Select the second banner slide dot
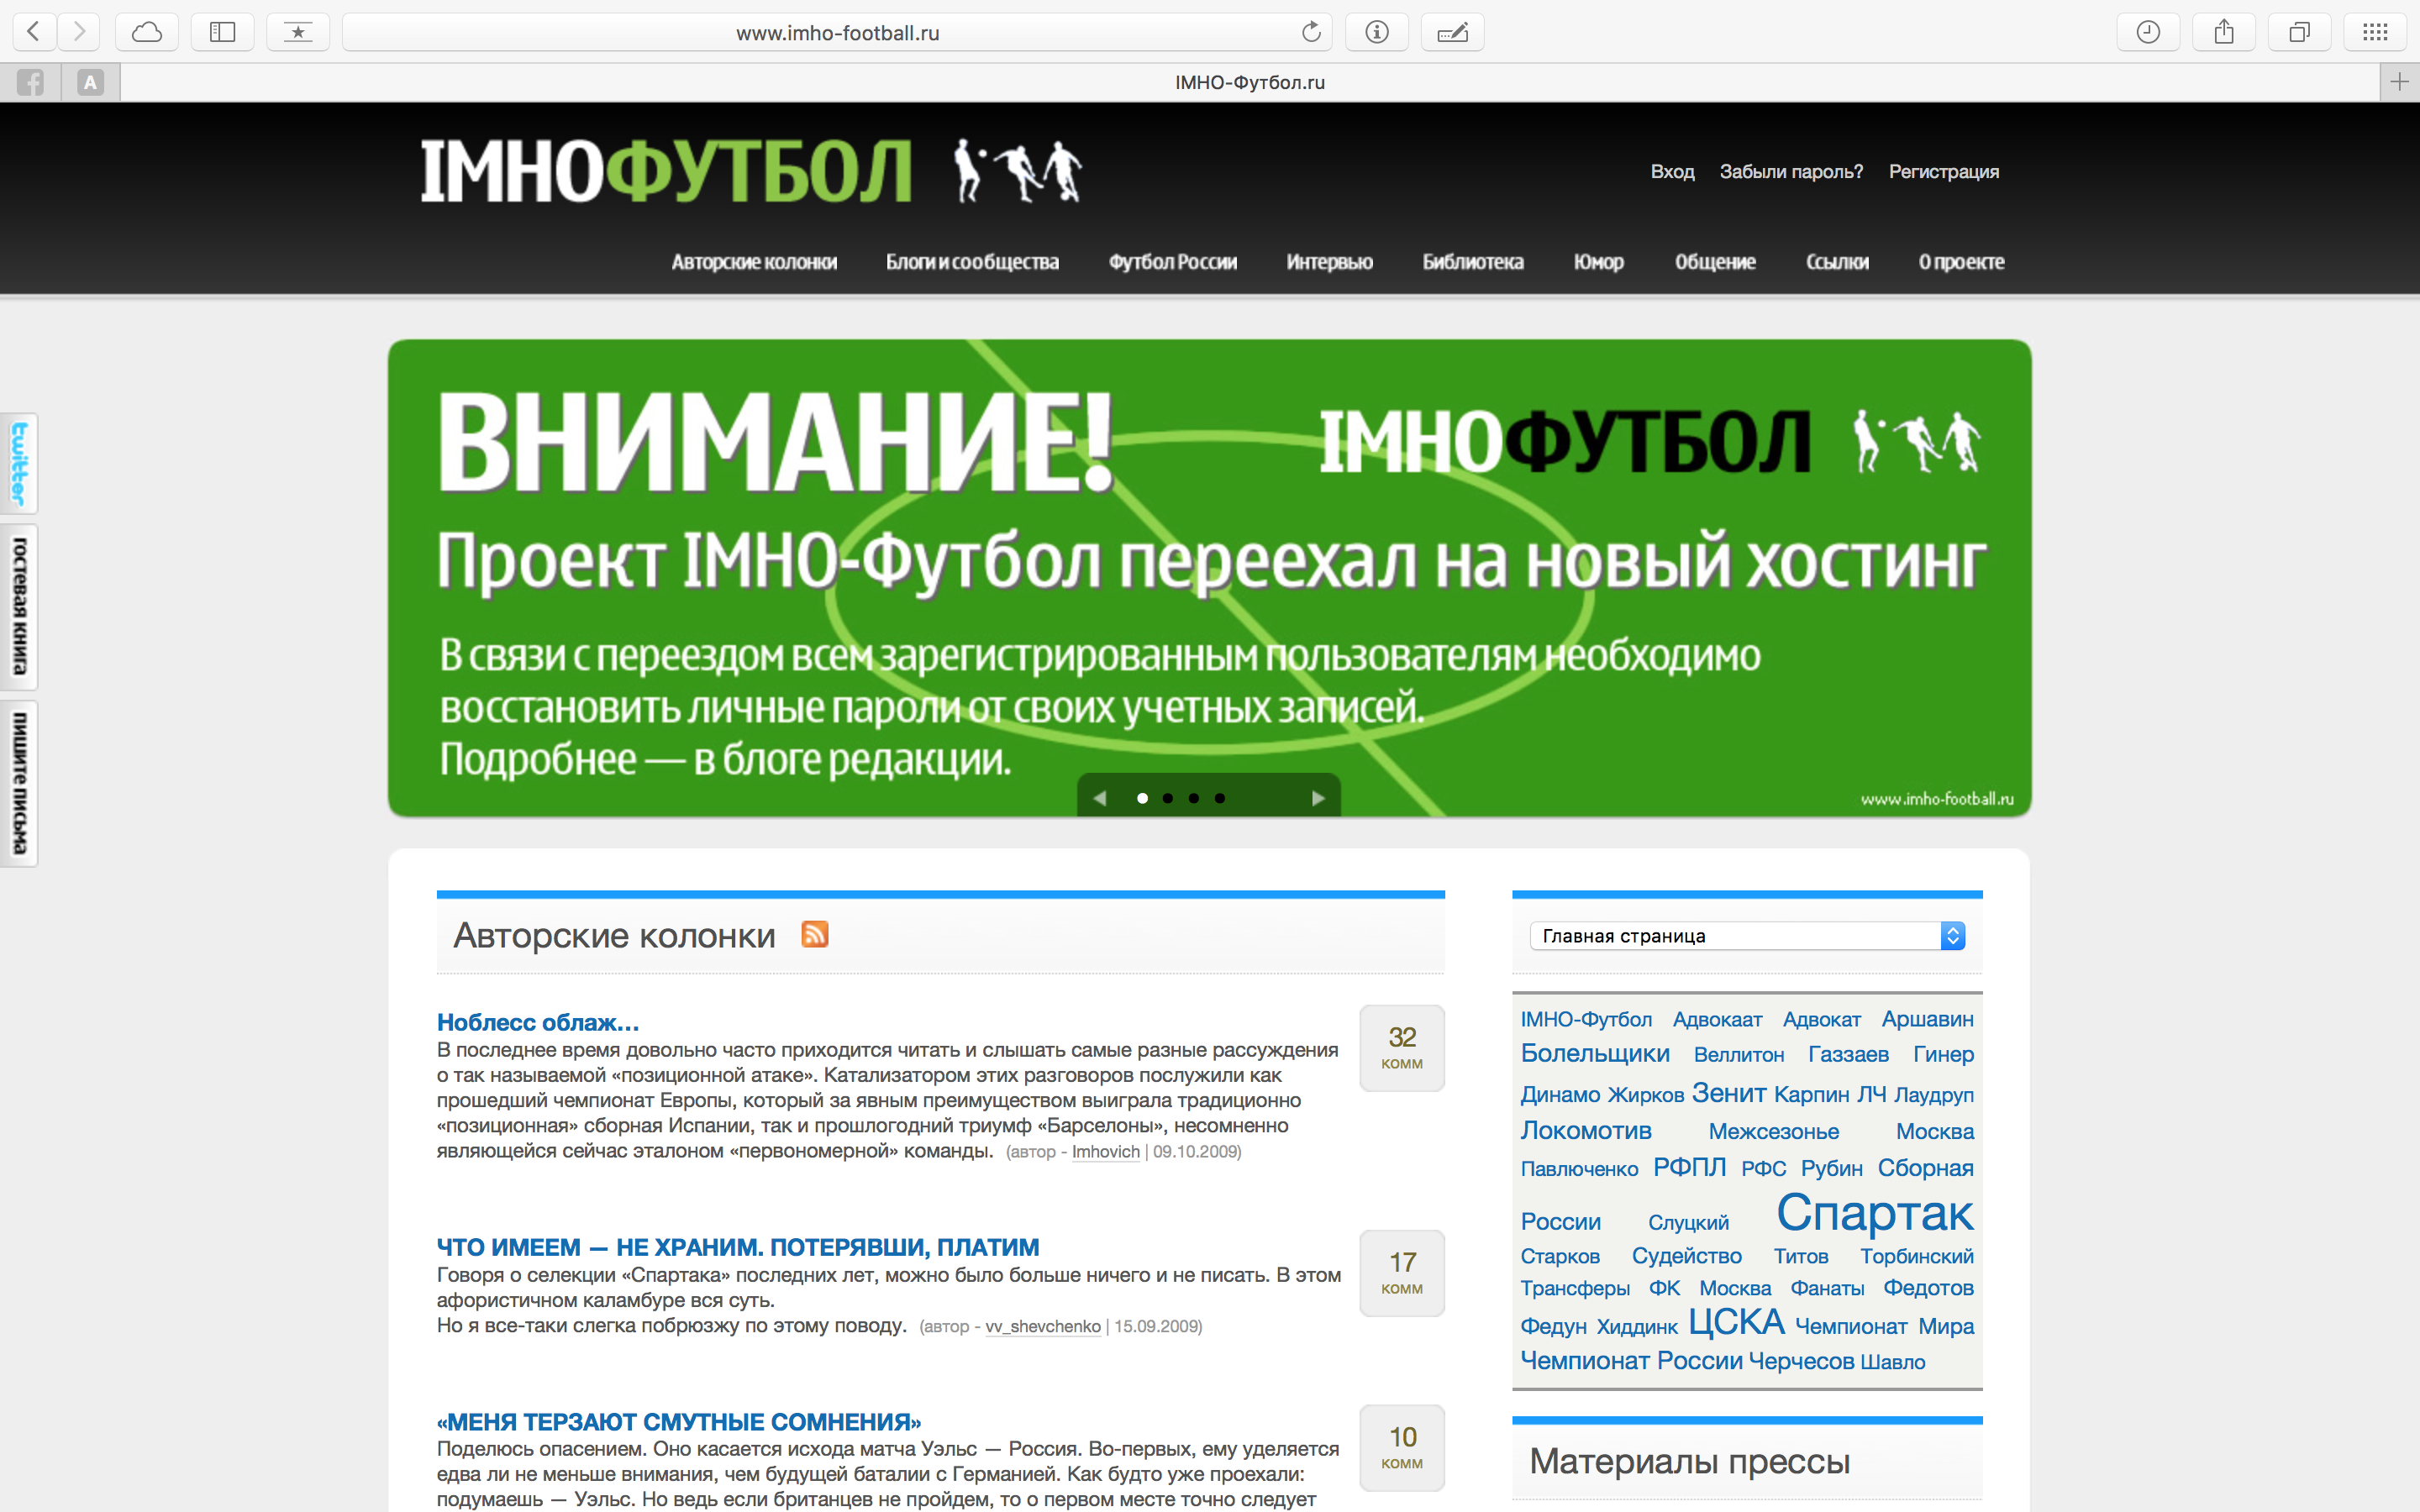The image size is (2420, 1512). pyautogui.click(x=1168, y=798)
